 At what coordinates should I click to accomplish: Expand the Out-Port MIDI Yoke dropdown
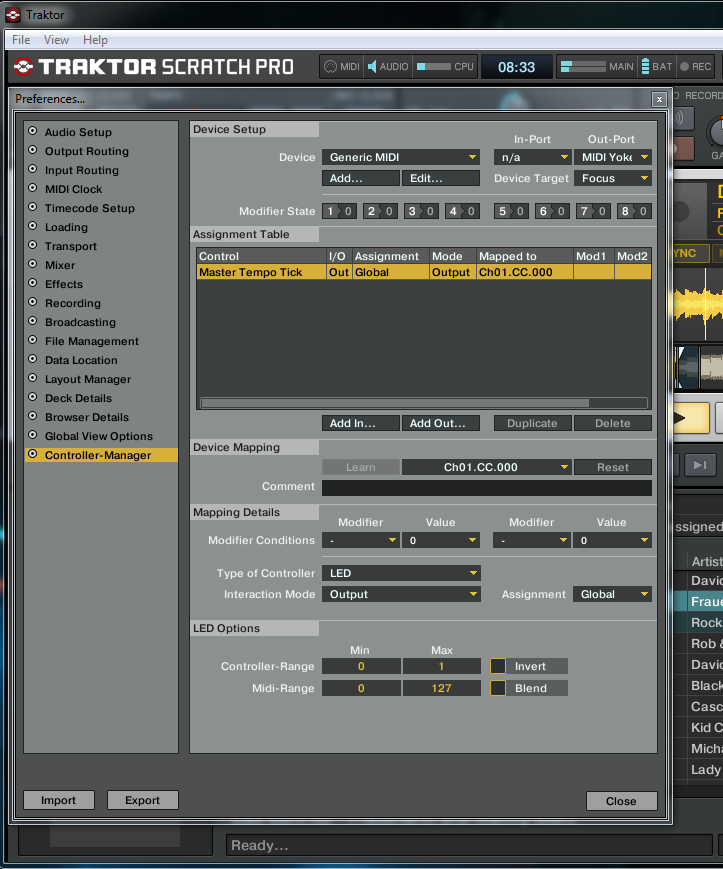(613, 157)
